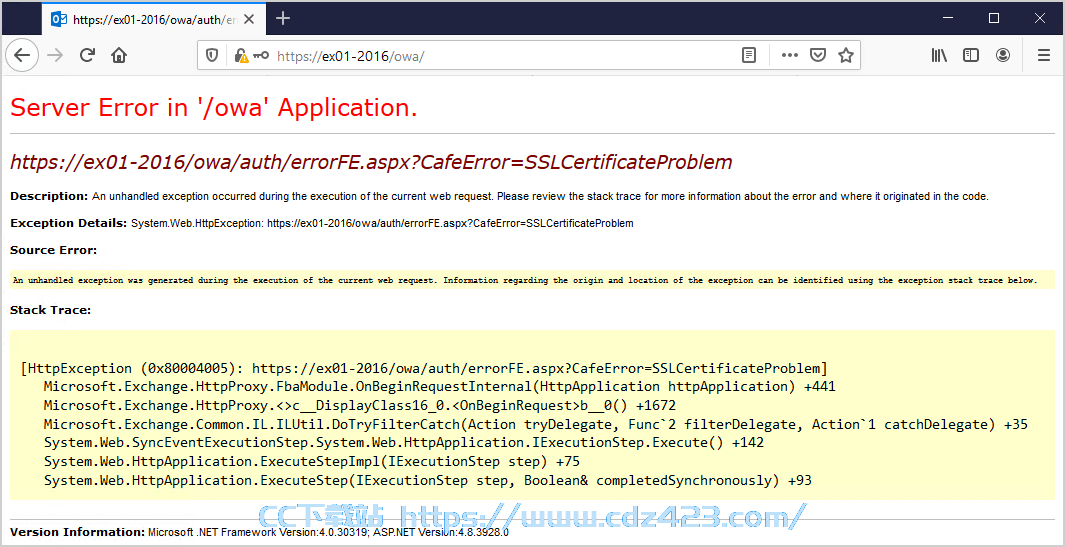Screen dimensions: 1065x547
Task: Click the FbaModule.OnBeginRequestInternal stack line
Action: pos(439,387)
